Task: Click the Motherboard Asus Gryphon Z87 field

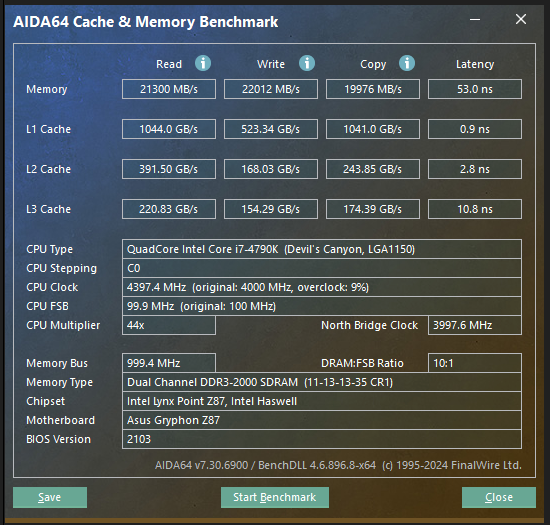Action: [322, 420]
